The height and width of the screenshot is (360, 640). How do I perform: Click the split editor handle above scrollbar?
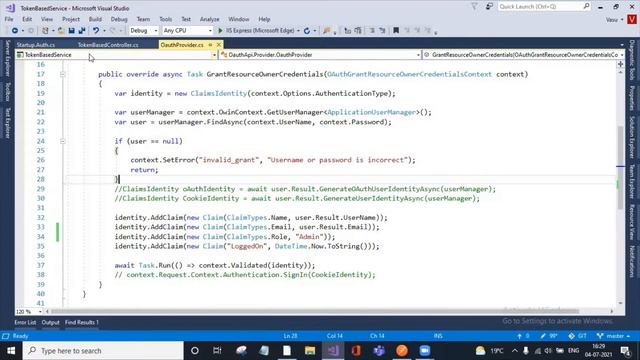pos(620,64)
